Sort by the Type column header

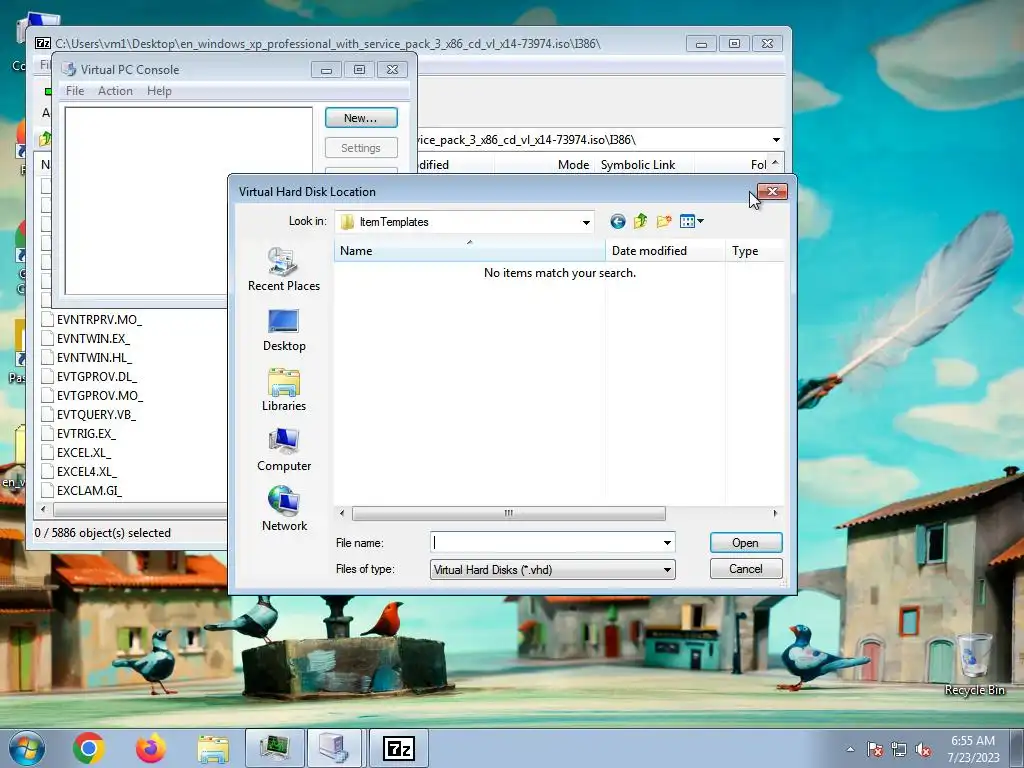click(755, 251)
